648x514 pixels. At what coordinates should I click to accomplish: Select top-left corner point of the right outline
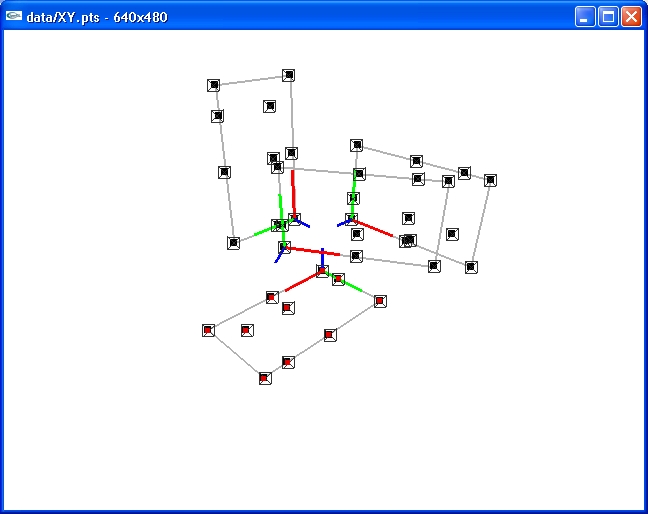point(357,145)
